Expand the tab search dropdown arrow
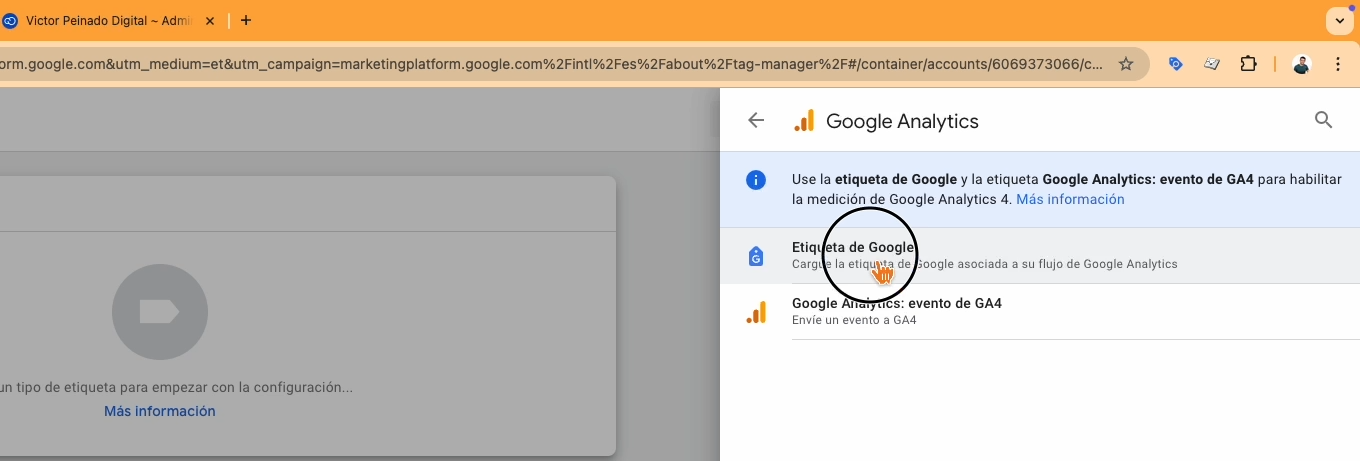The image size is (1360, 461). [1338, 20]
